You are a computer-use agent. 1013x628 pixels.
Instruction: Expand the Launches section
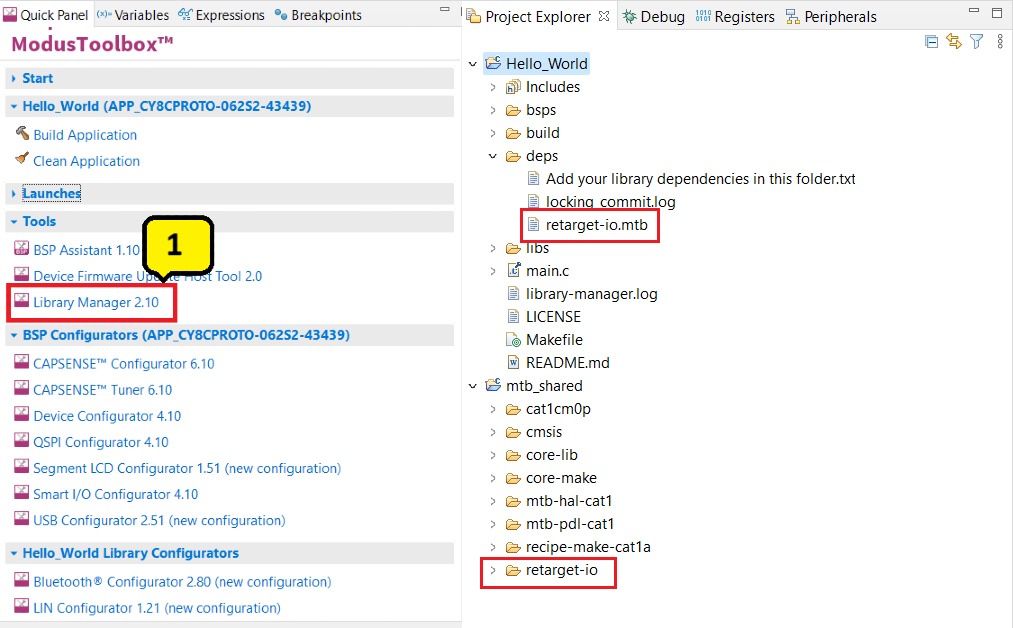(14, 193)
